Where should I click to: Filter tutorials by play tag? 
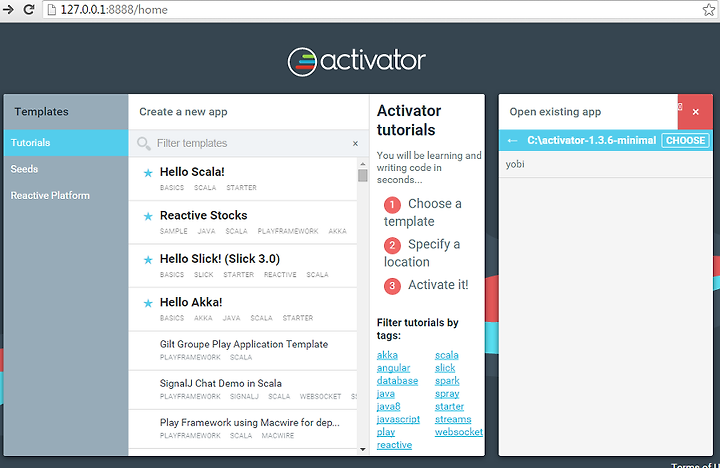(x=386, y=432)
